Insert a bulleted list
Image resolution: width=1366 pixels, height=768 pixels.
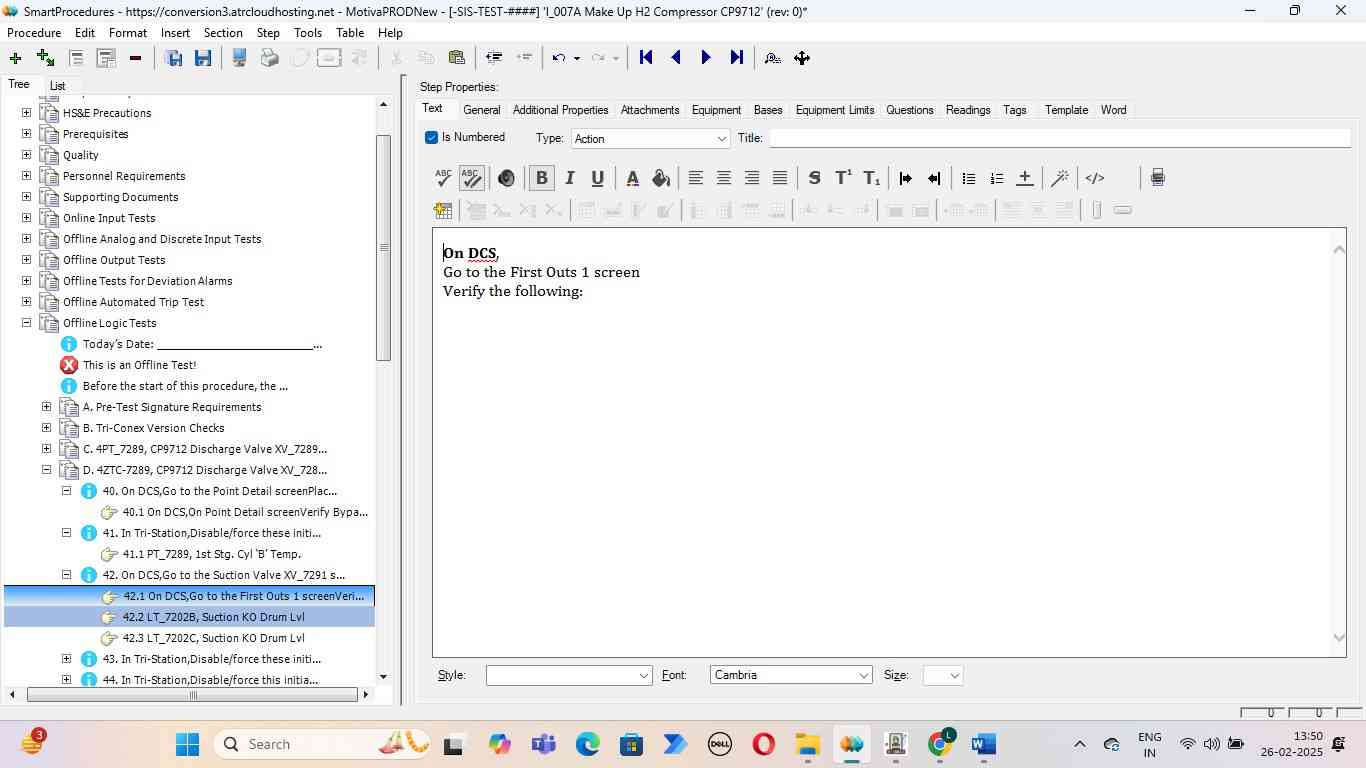click(x=968, y=178)
